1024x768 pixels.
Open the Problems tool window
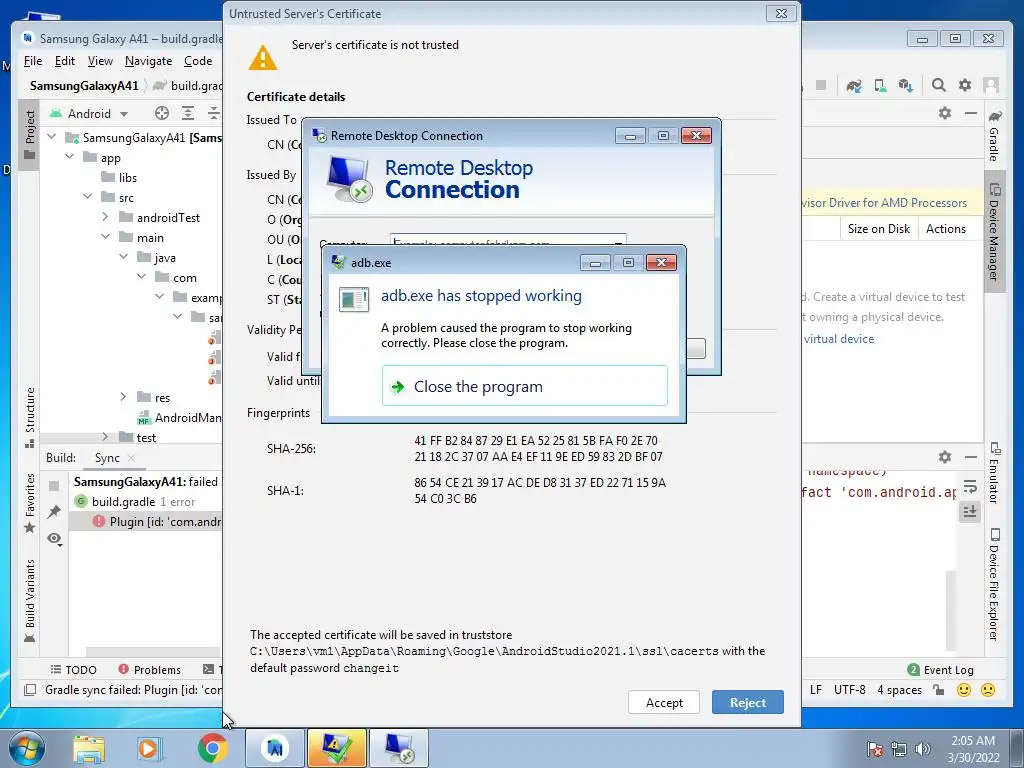coord(150,669)
